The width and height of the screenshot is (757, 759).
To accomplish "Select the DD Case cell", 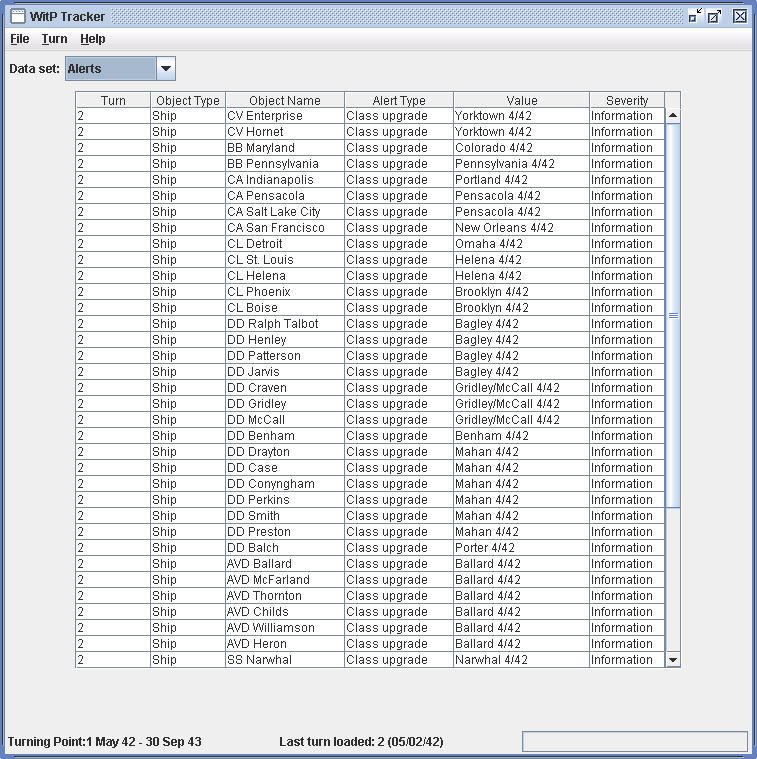I will (x=285, y=467).
